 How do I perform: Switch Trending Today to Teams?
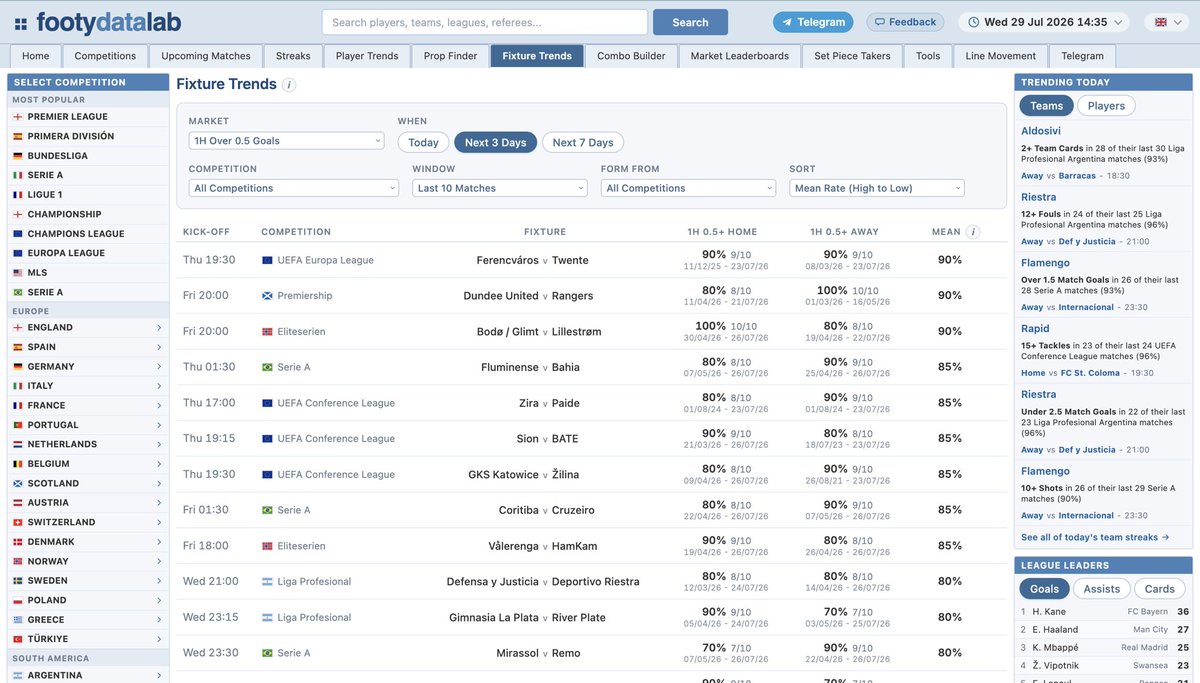tap(1047, 106)
